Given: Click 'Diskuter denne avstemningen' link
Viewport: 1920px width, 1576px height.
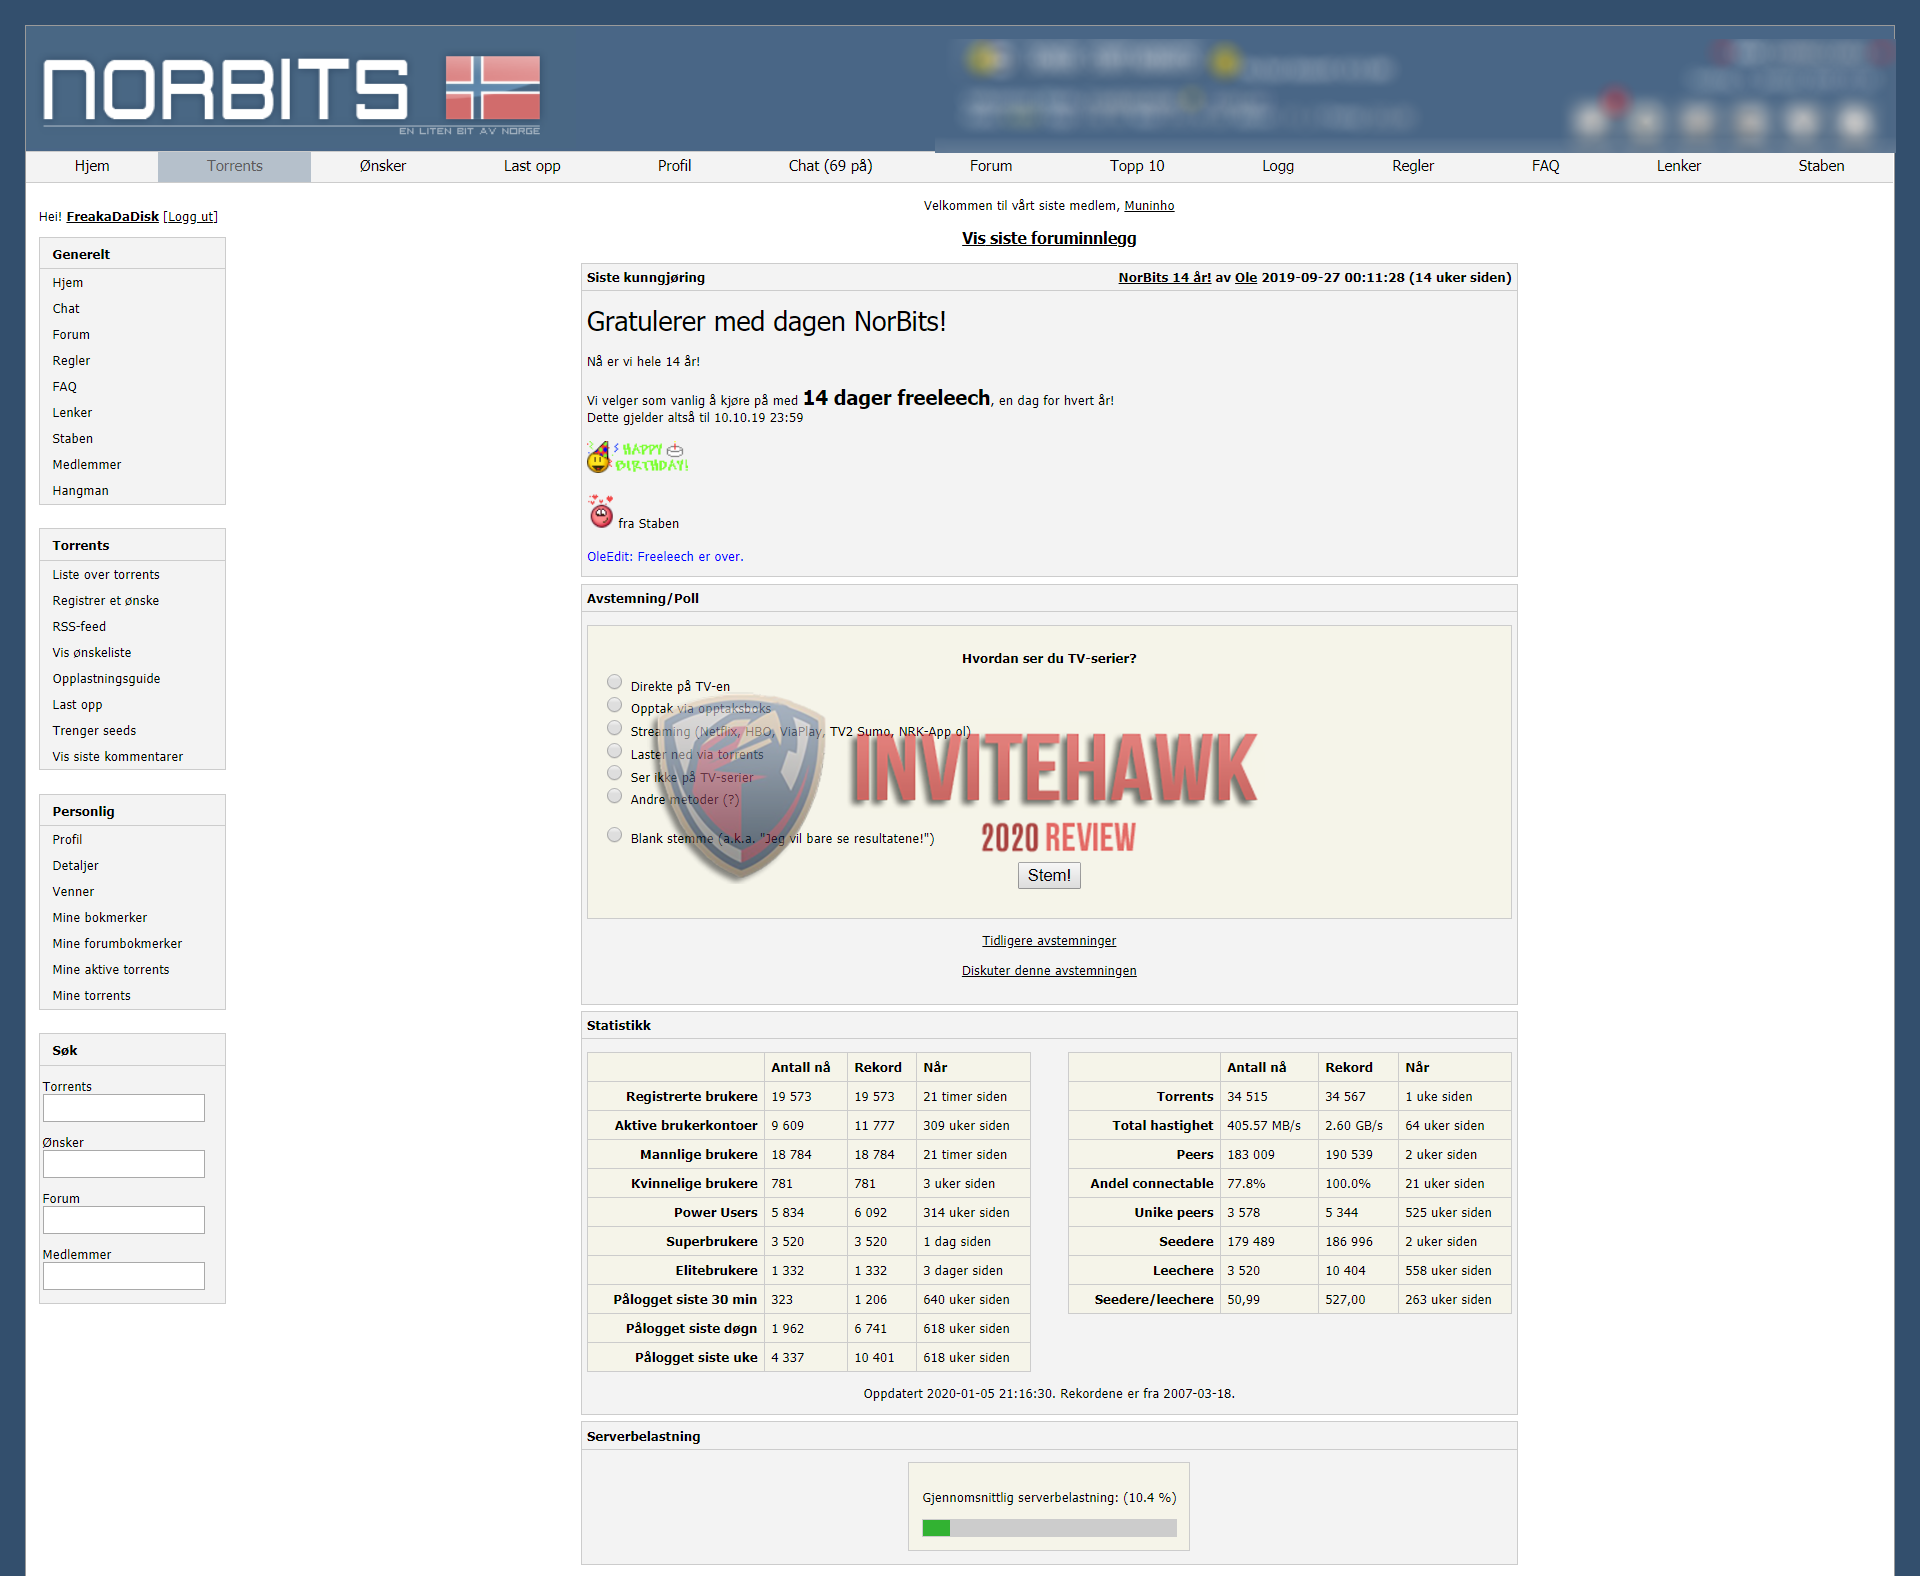Looking at the screenshot, I should (1049, 971).
